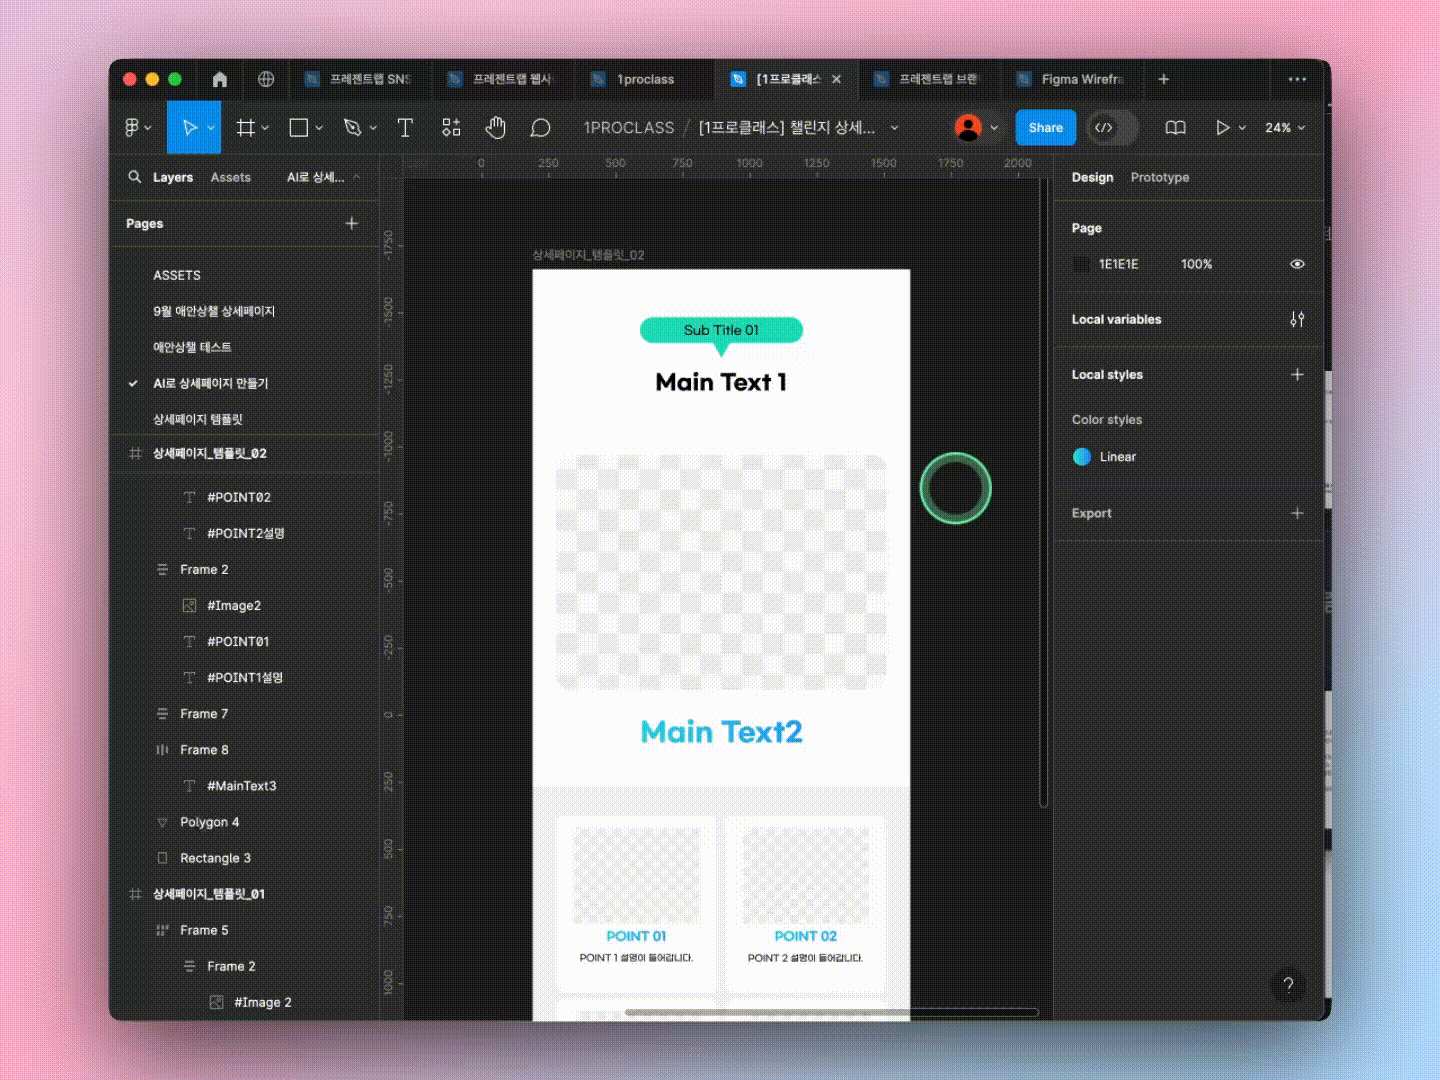This screenshot has width=1440, height=1080.
Task: Switch to the Assets tab
Action: [230, 177]
